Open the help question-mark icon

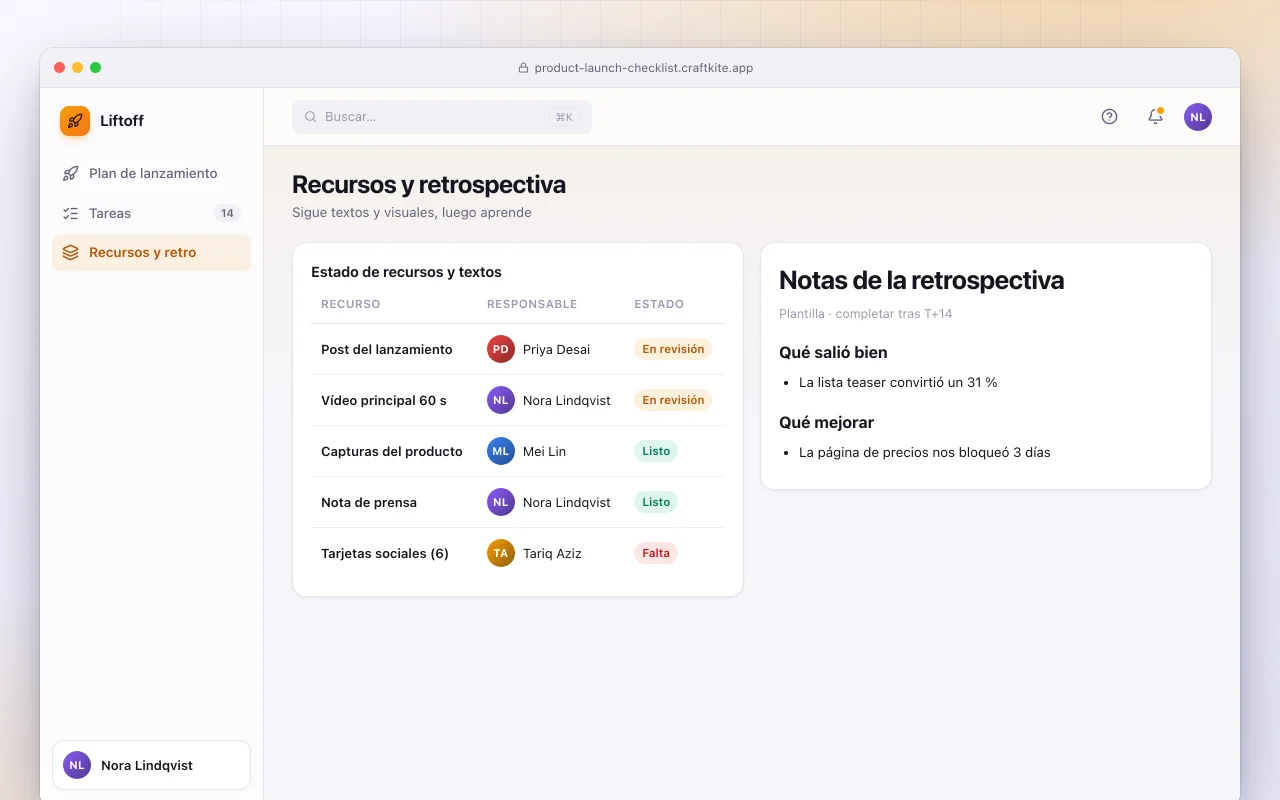tap(1109, 117)
